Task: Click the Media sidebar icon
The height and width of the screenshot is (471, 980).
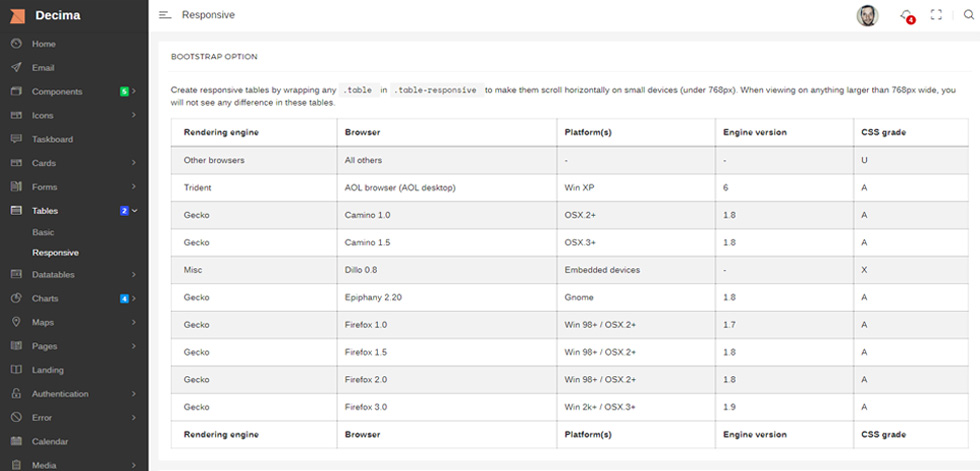Action: 17,465
